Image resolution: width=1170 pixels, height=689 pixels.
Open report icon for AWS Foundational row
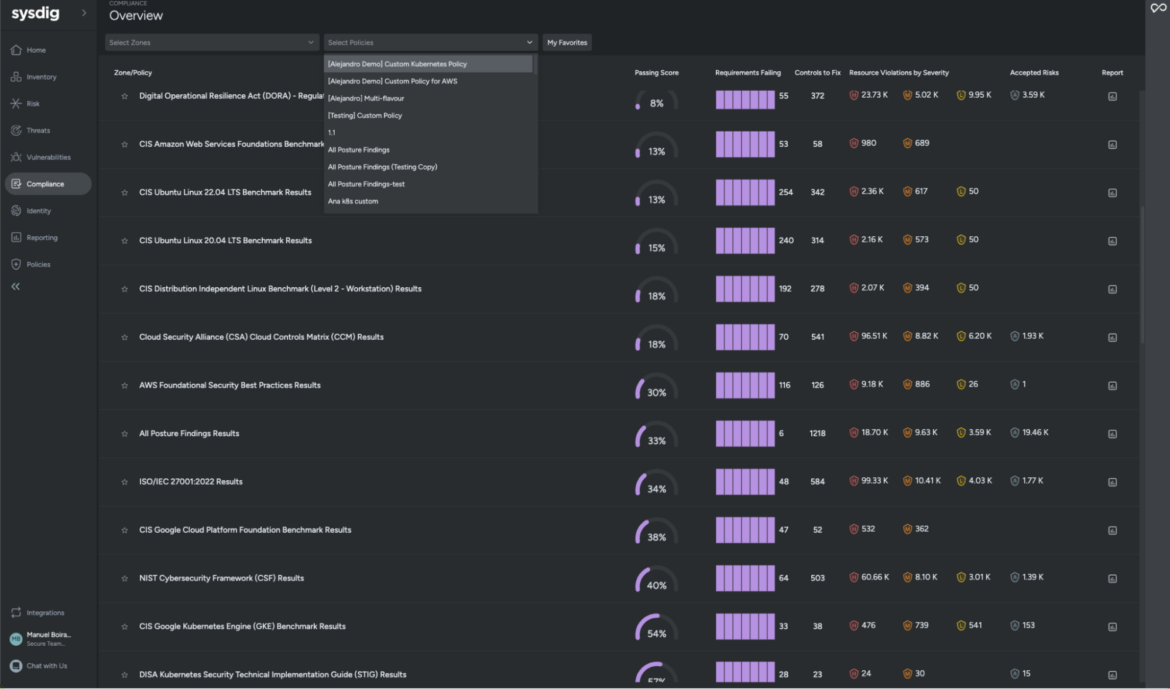[1112, 386]
